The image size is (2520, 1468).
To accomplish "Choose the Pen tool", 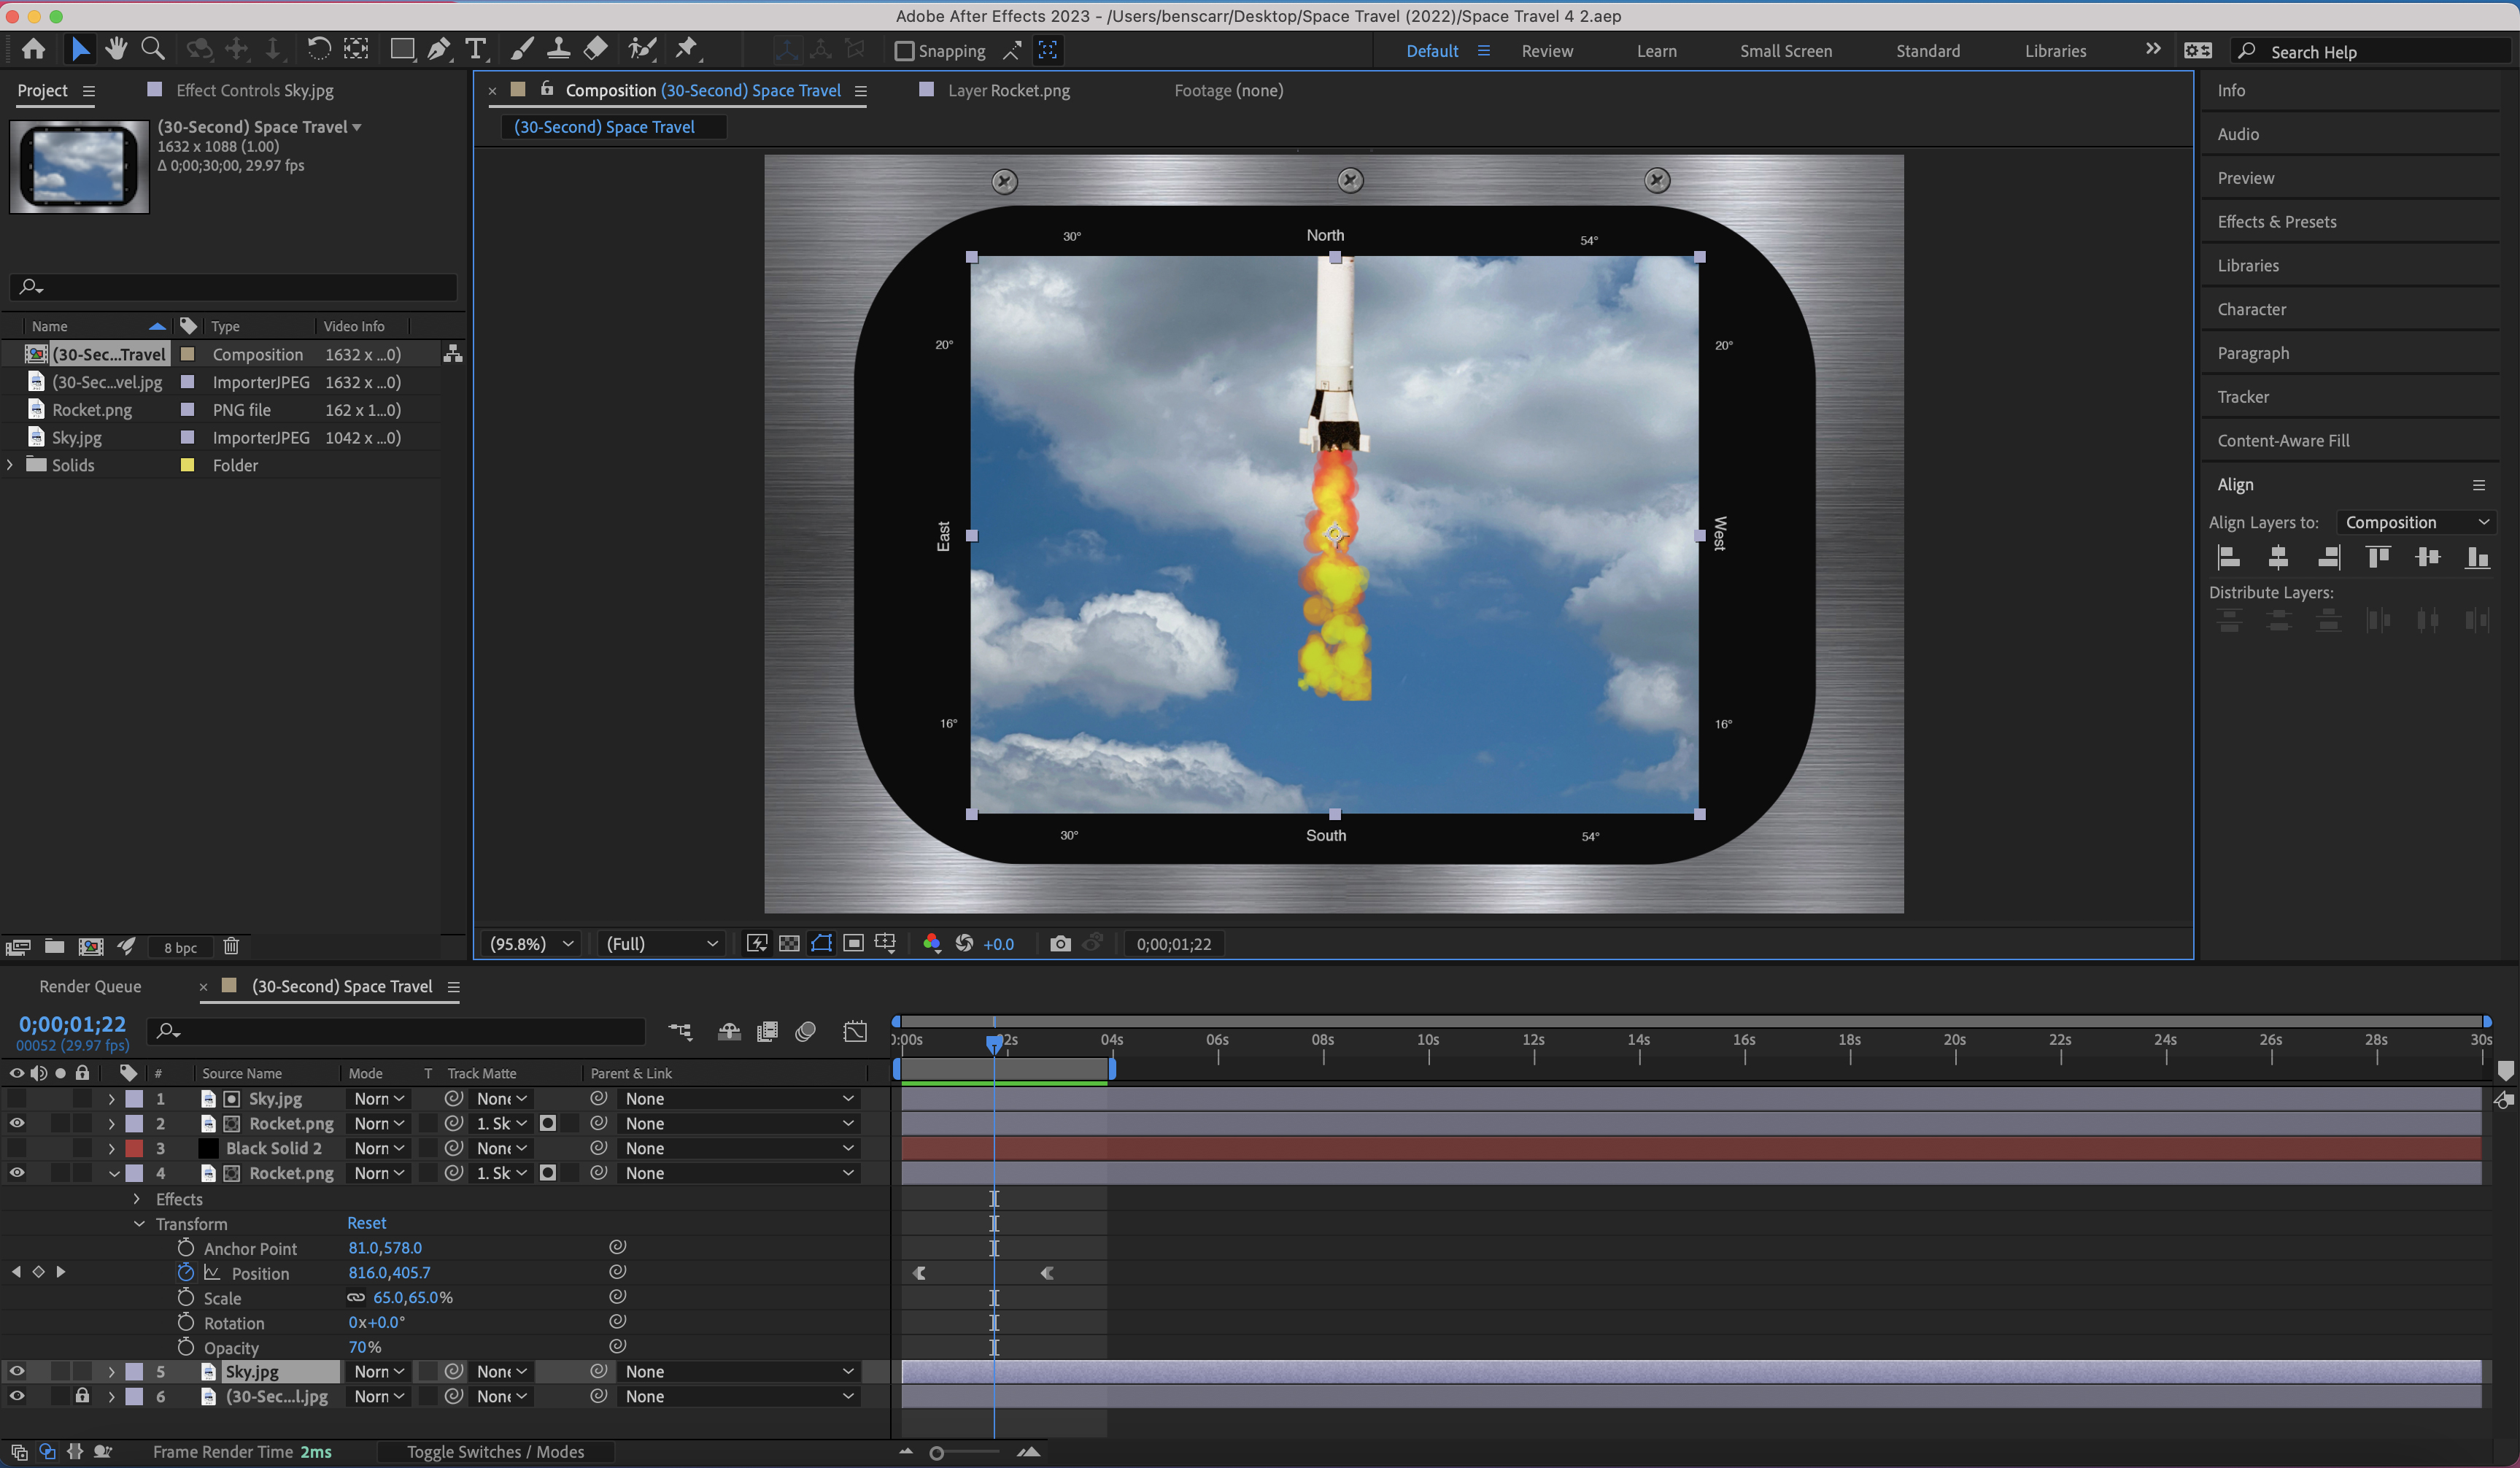I will pyautogui.click(x=439, y=48).
